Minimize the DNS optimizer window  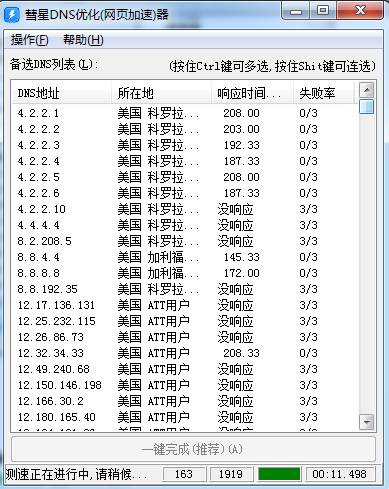coord(296,12)
